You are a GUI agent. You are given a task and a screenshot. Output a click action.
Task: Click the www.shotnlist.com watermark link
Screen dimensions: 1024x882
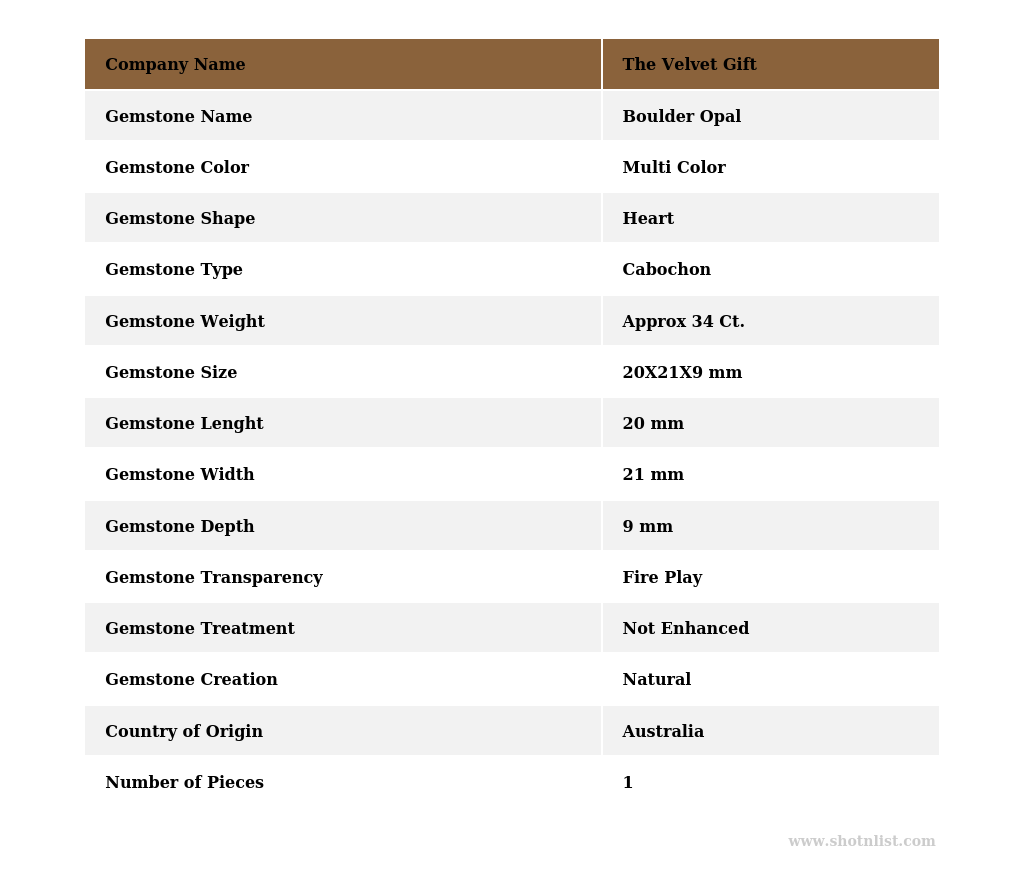[861, 842]
